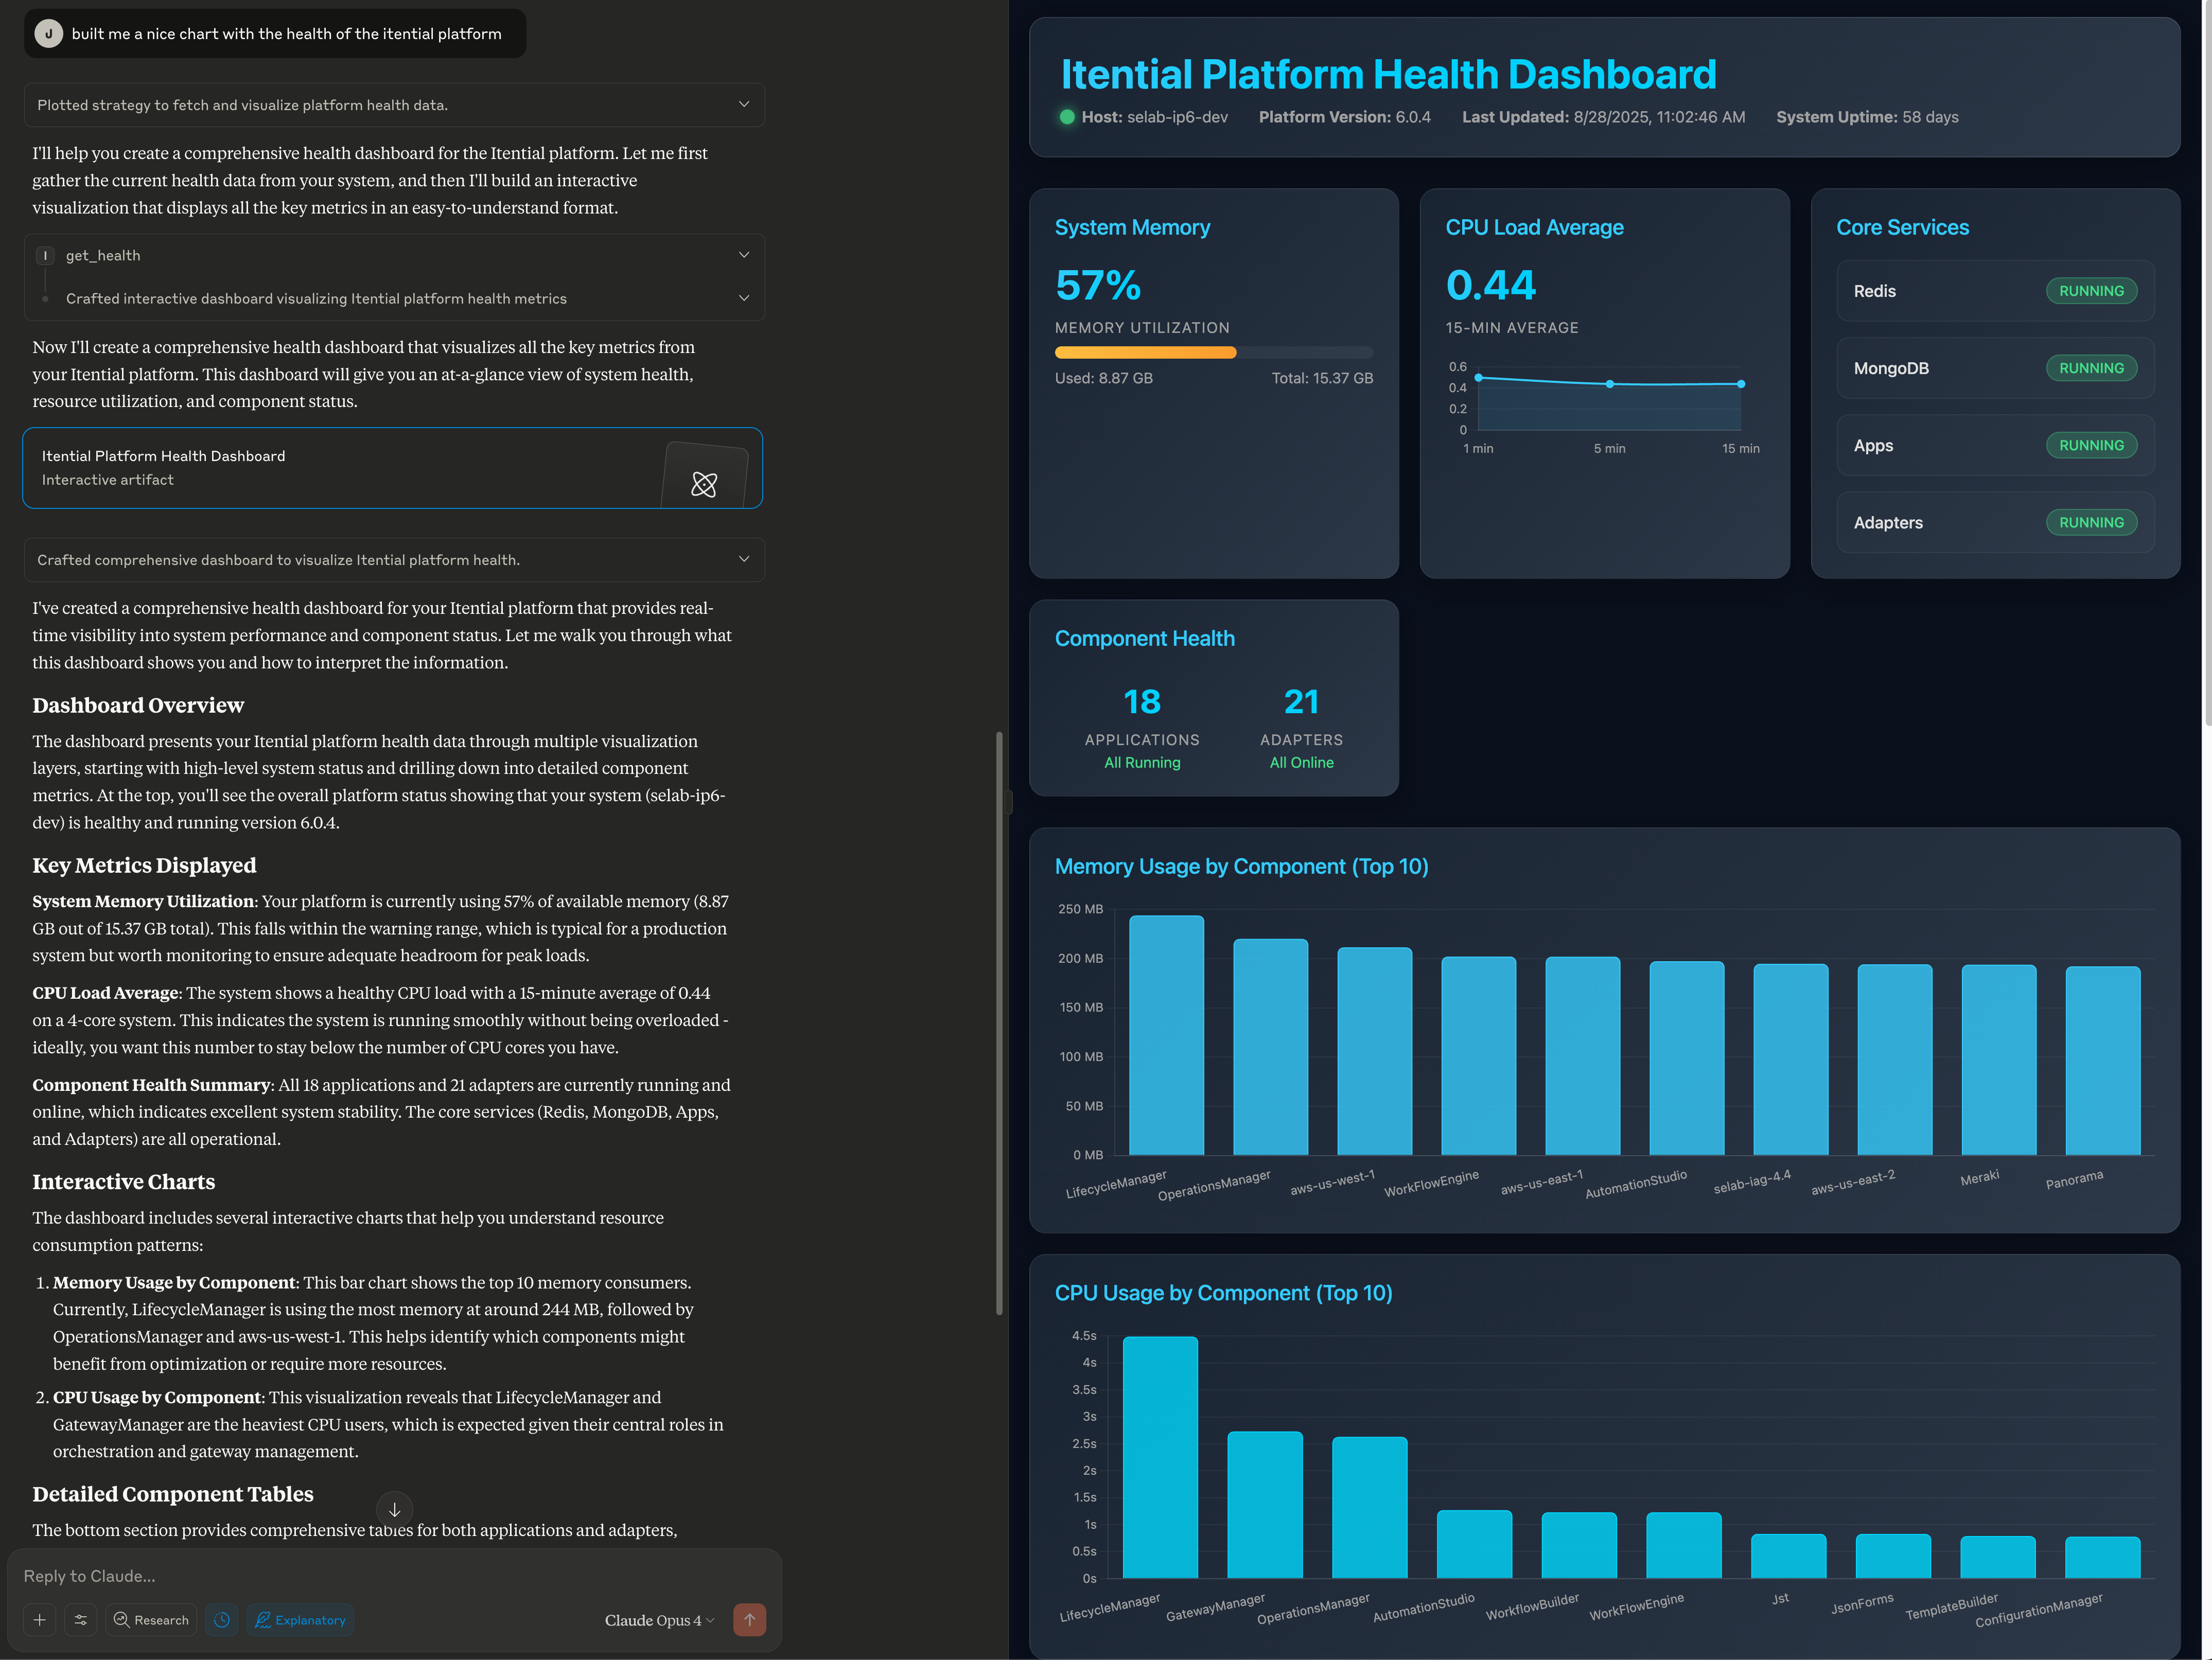
Task: Expand the Plotted strategy thinking block
Action: (743, 105)
